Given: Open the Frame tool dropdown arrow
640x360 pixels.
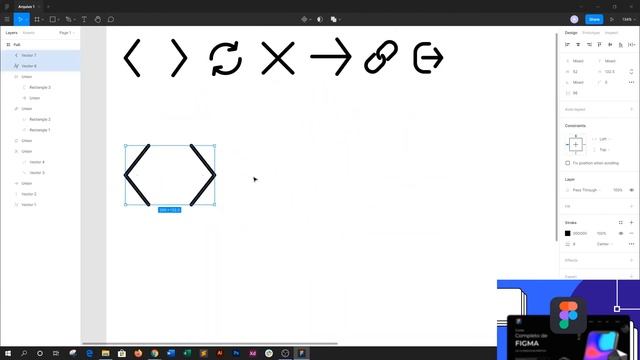Looking at the screenshot, I should (42, 20).
